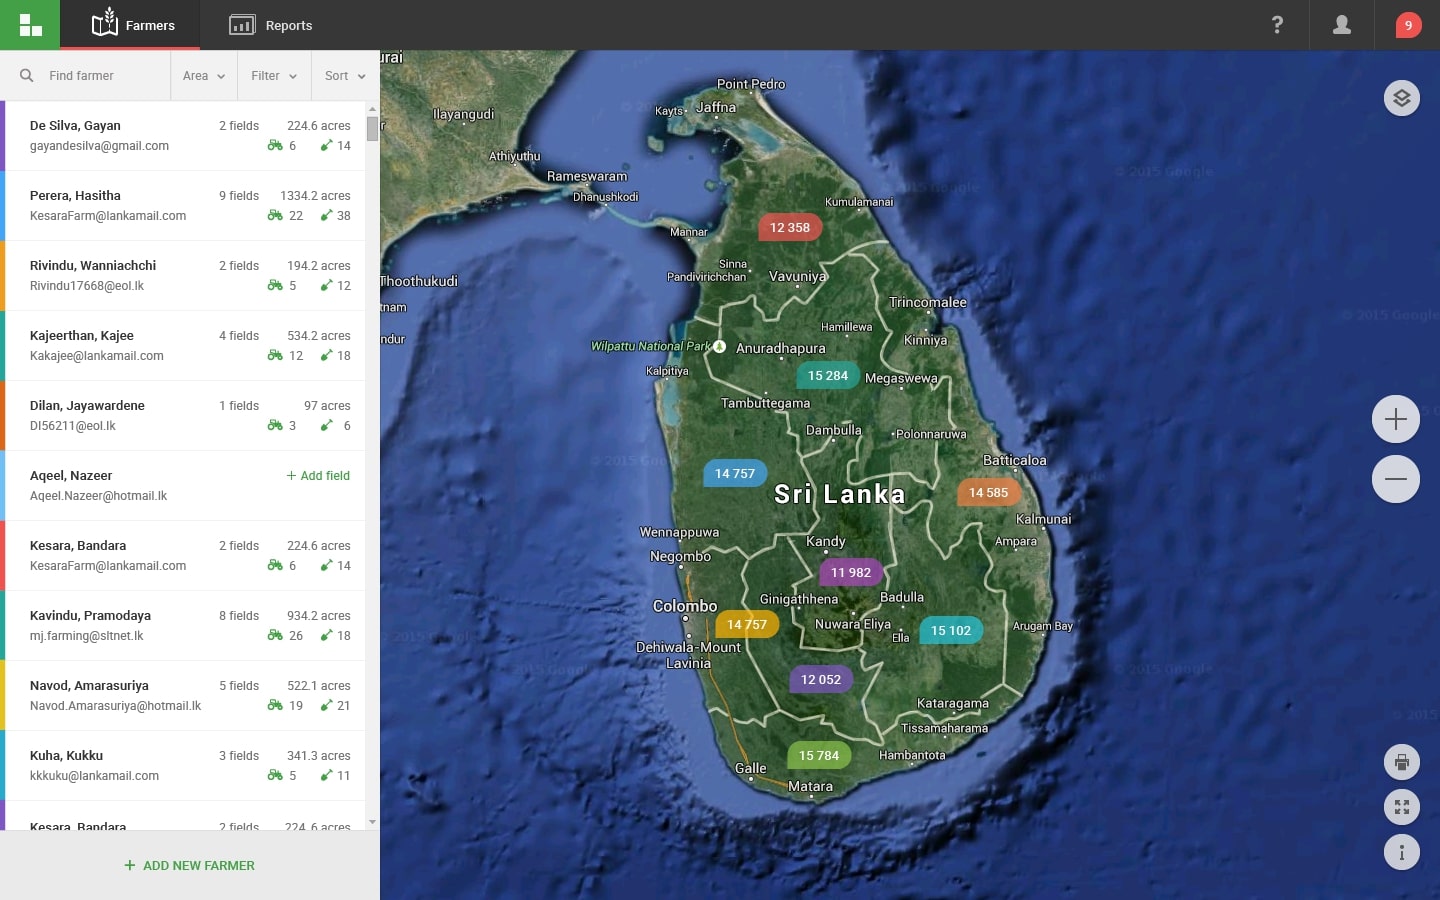This screenshot has height=900, width=1440.
Task: Expand the Area dropdown
Action: click(x=204, y=76)
